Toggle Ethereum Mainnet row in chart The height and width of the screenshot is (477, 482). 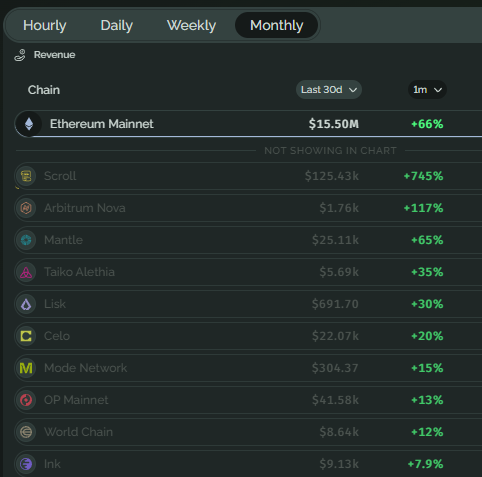click(248, 124)
